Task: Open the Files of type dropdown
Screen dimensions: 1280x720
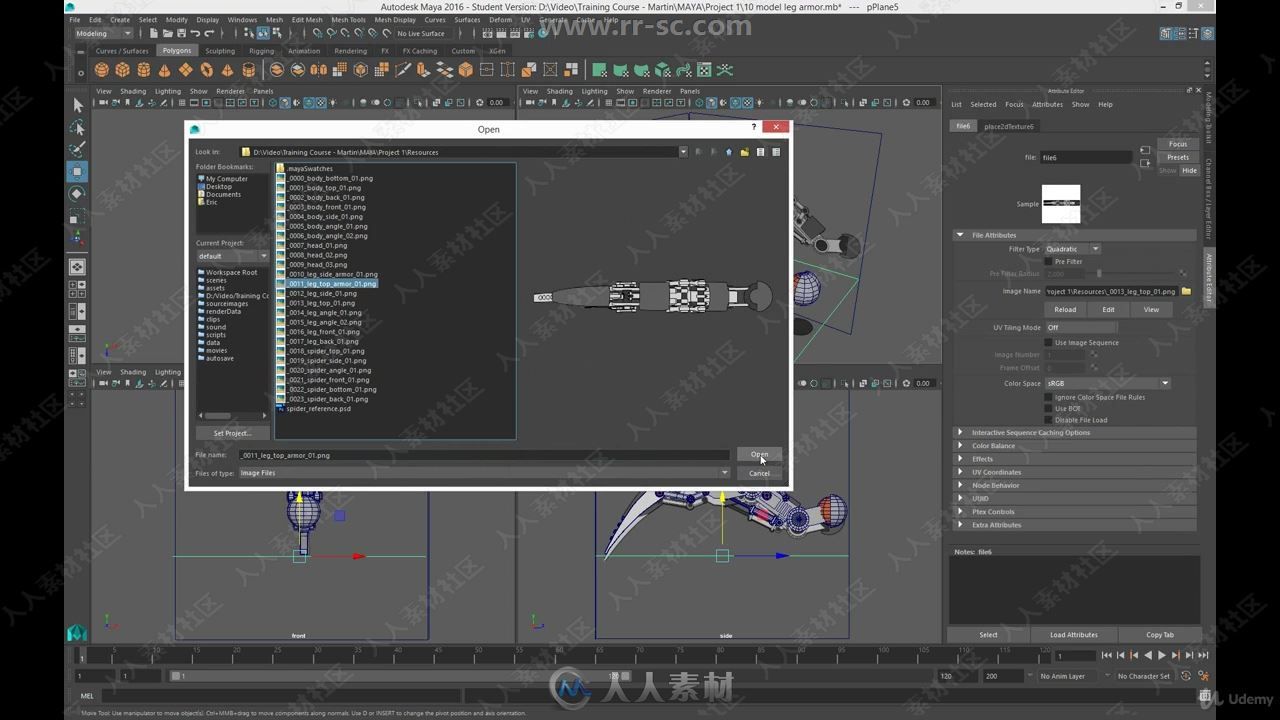Action: tap(484, 473)
